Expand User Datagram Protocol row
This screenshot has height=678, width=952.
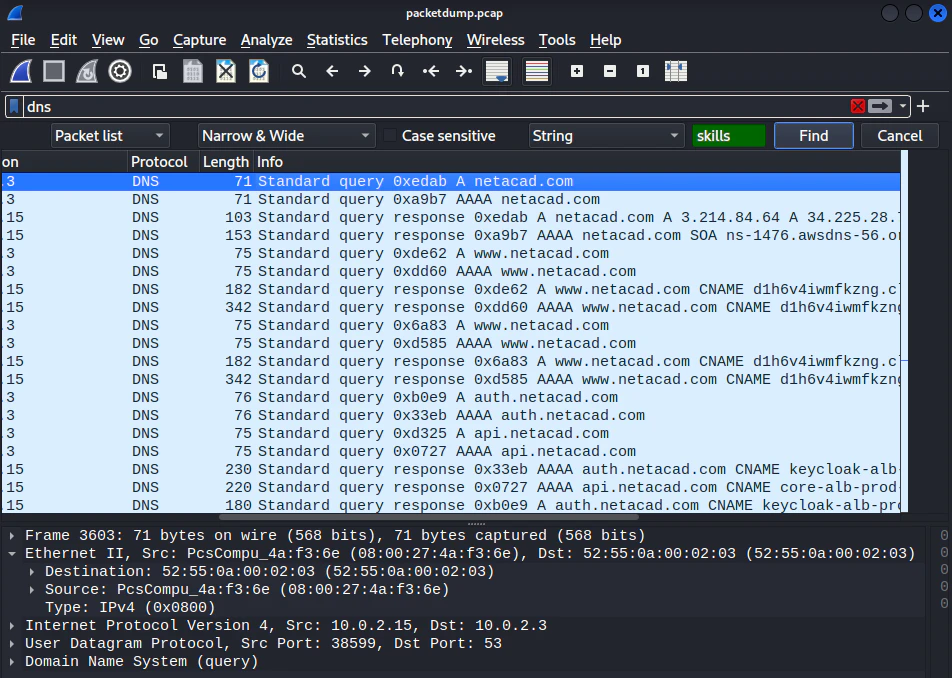(12, 643)
